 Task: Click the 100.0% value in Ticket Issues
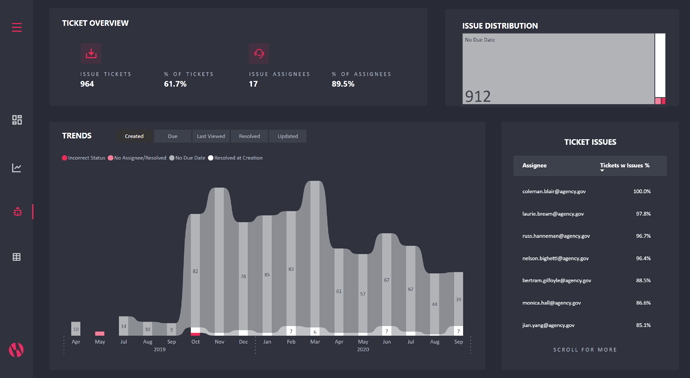[x=642, y=191]
